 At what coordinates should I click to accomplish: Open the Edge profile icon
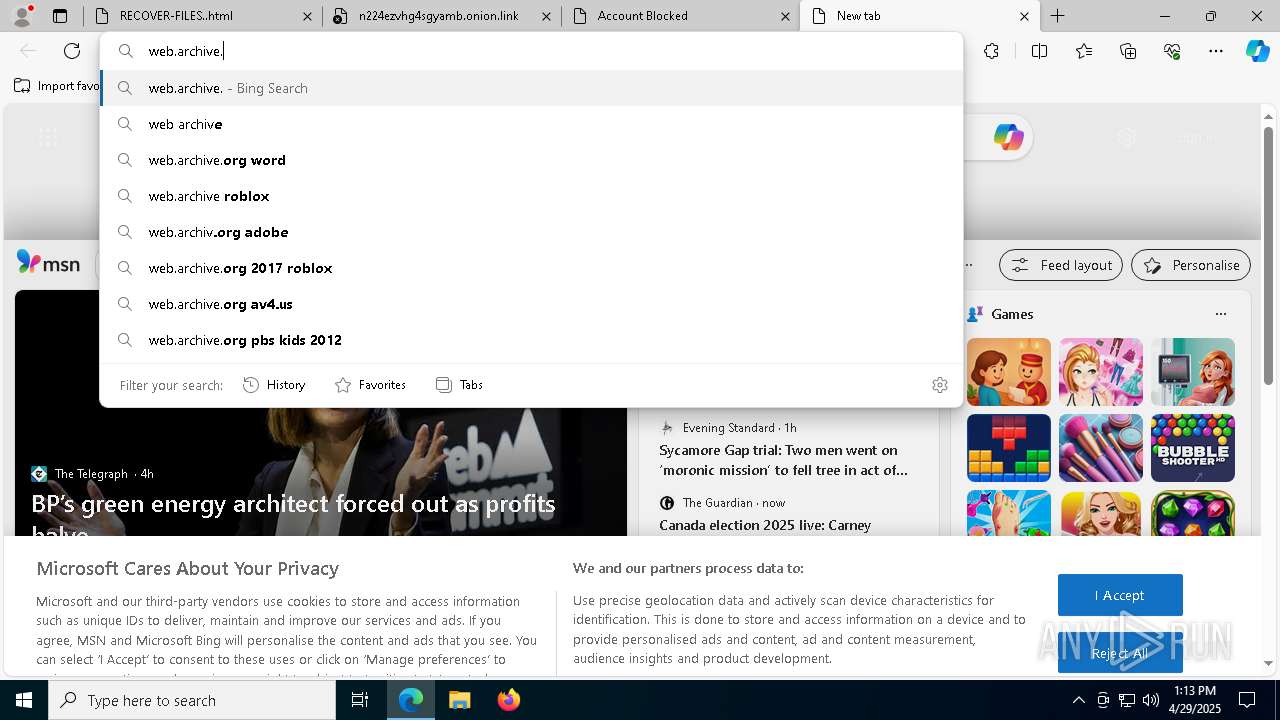click(24, 16)
